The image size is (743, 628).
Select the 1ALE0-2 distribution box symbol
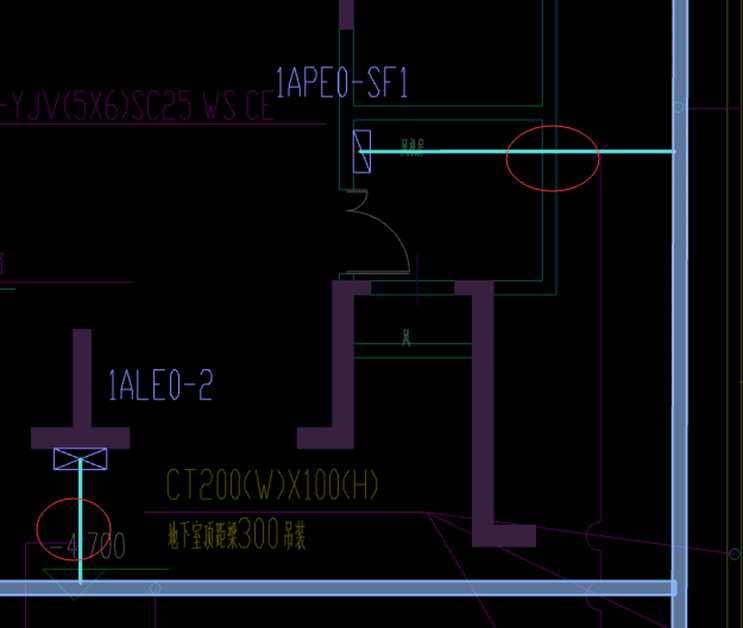point(80,459)
